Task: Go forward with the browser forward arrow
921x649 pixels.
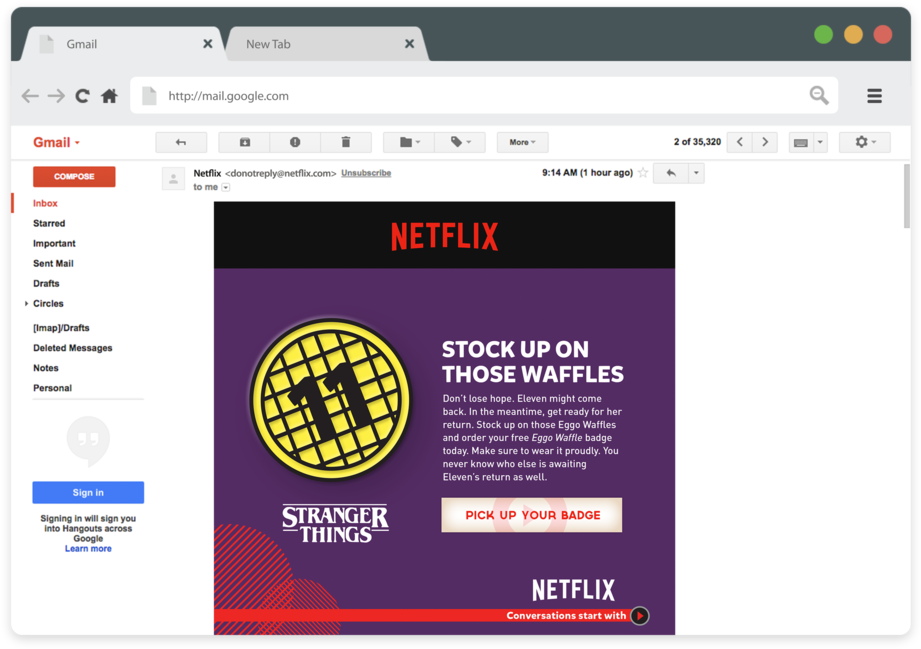Action: [56, 96]
